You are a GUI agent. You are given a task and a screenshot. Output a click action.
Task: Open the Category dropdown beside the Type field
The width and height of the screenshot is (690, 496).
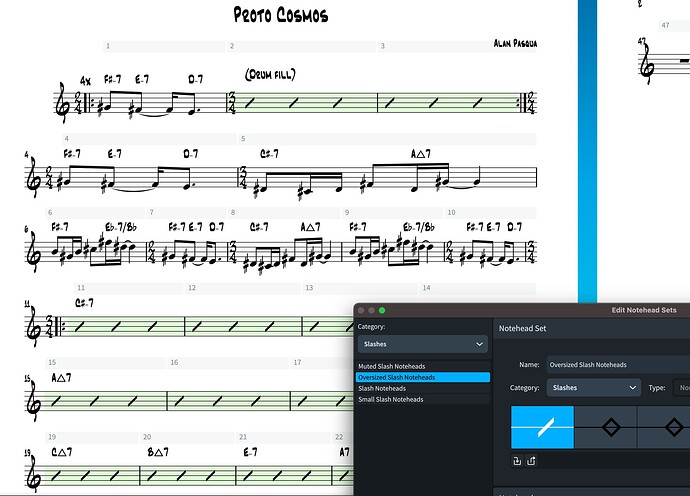[594, 388]
